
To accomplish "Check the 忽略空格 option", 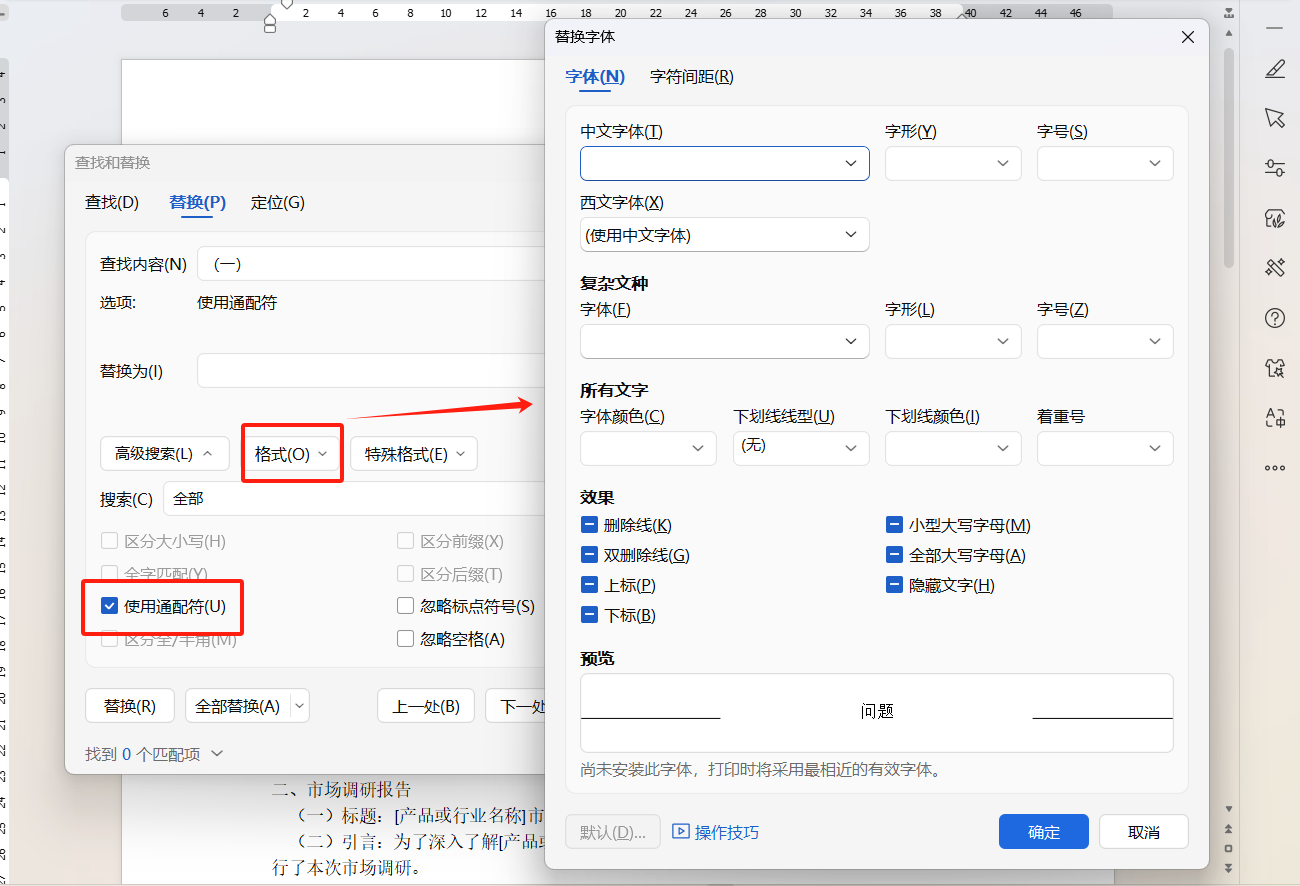I will click(405, 638).
